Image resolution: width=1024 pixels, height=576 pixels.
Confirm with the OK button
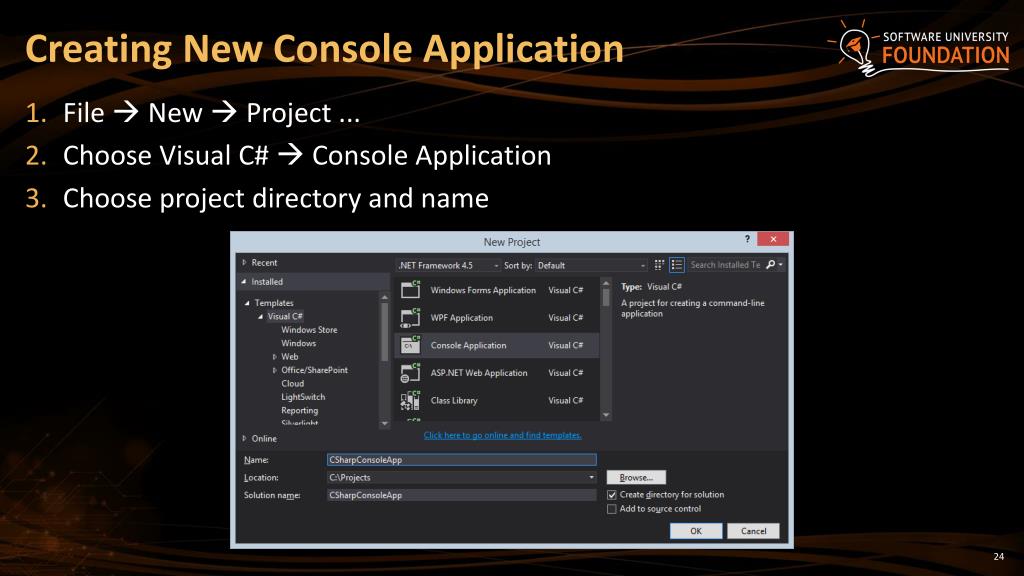[696, 531]
